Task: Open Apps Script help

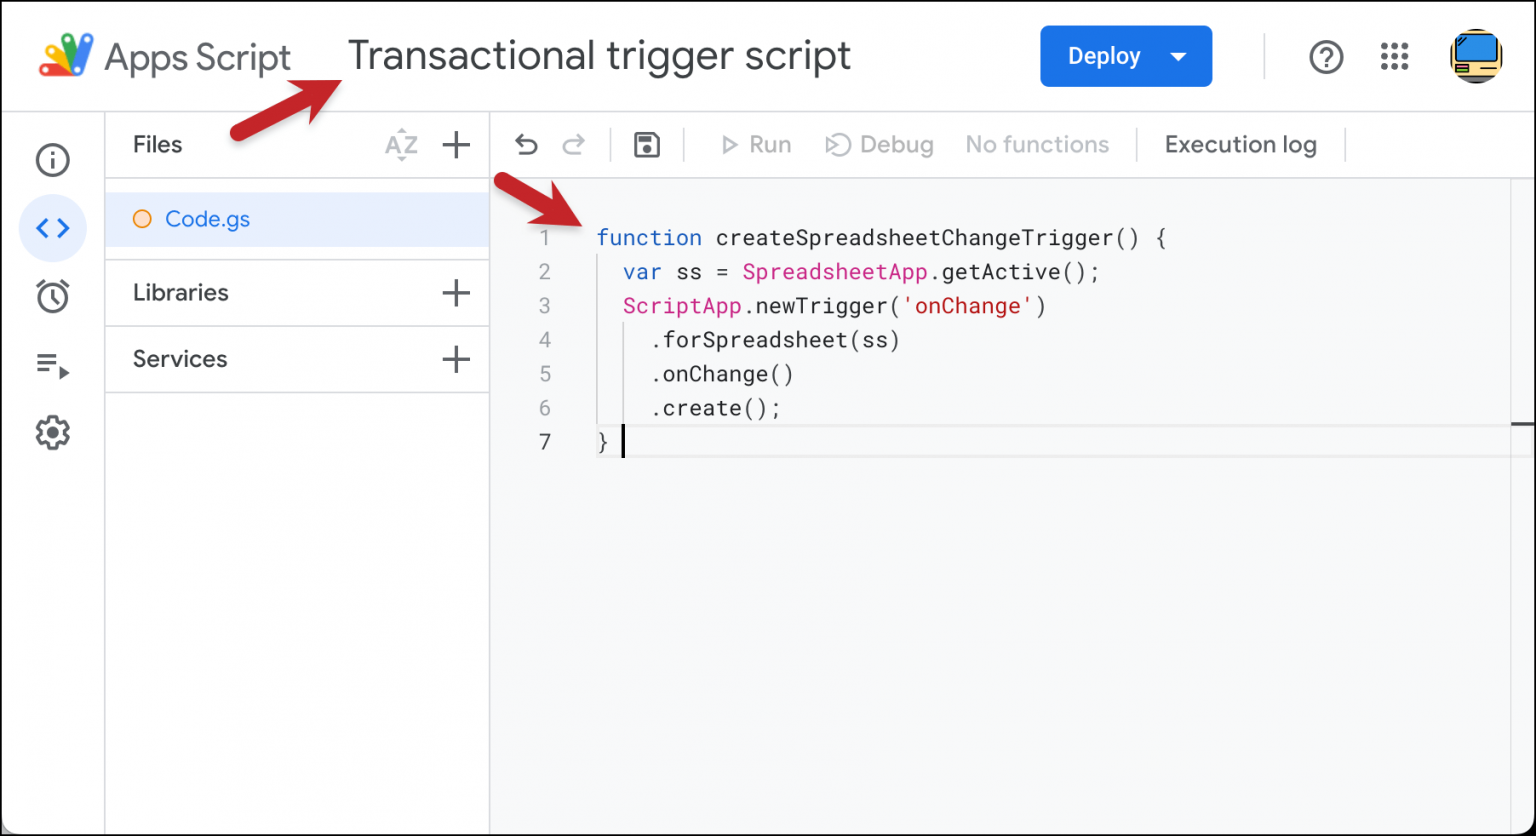Action: pos(1326,57)
